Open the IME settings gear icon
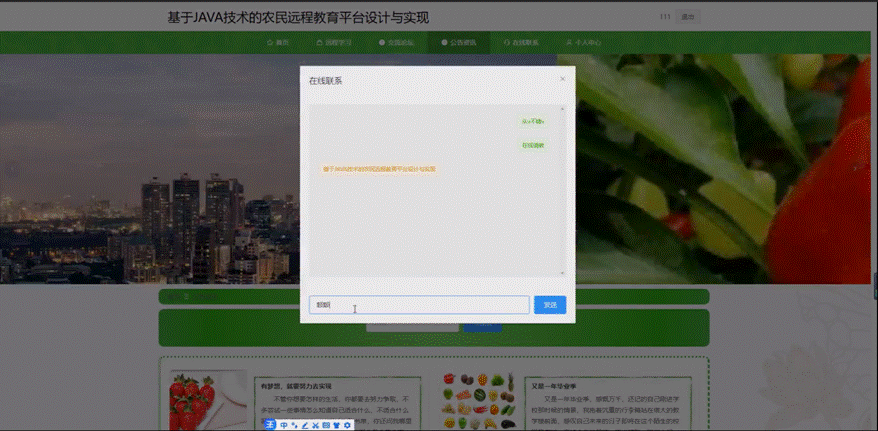 [x=347, y=425]
